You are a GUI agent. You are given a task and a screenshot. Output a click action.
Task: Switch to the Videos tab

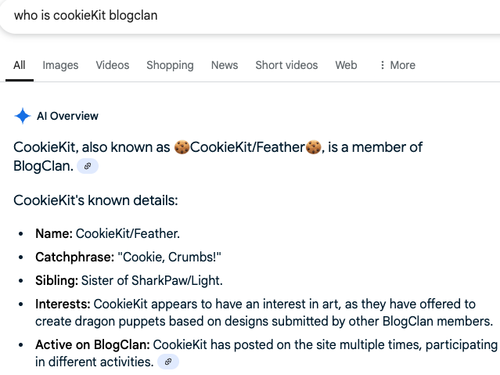pos(112,65)
